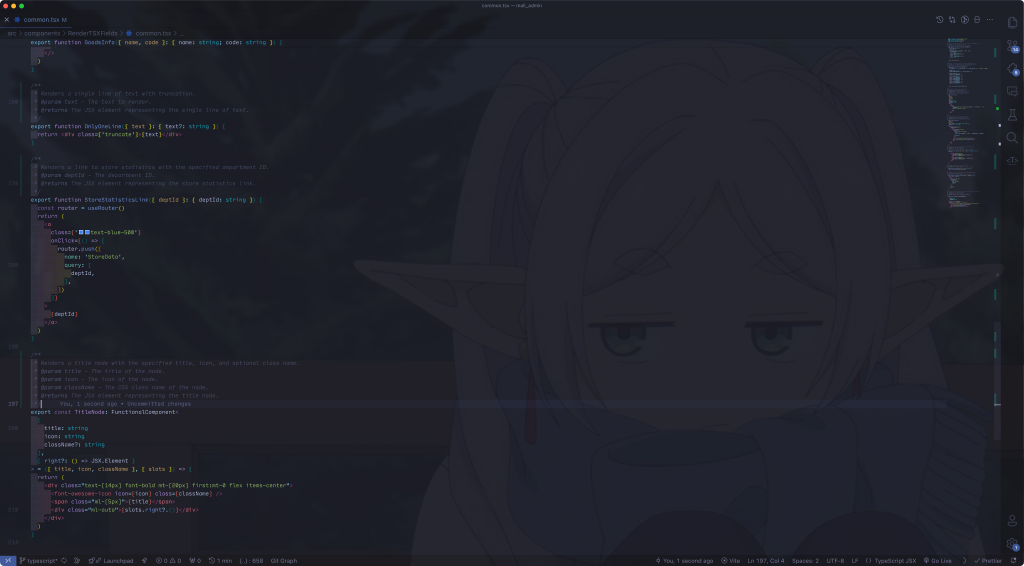This screenshot has width=1024, height=566.
Task: Open Git Graph from status bar
Action: tap(283, 560)
